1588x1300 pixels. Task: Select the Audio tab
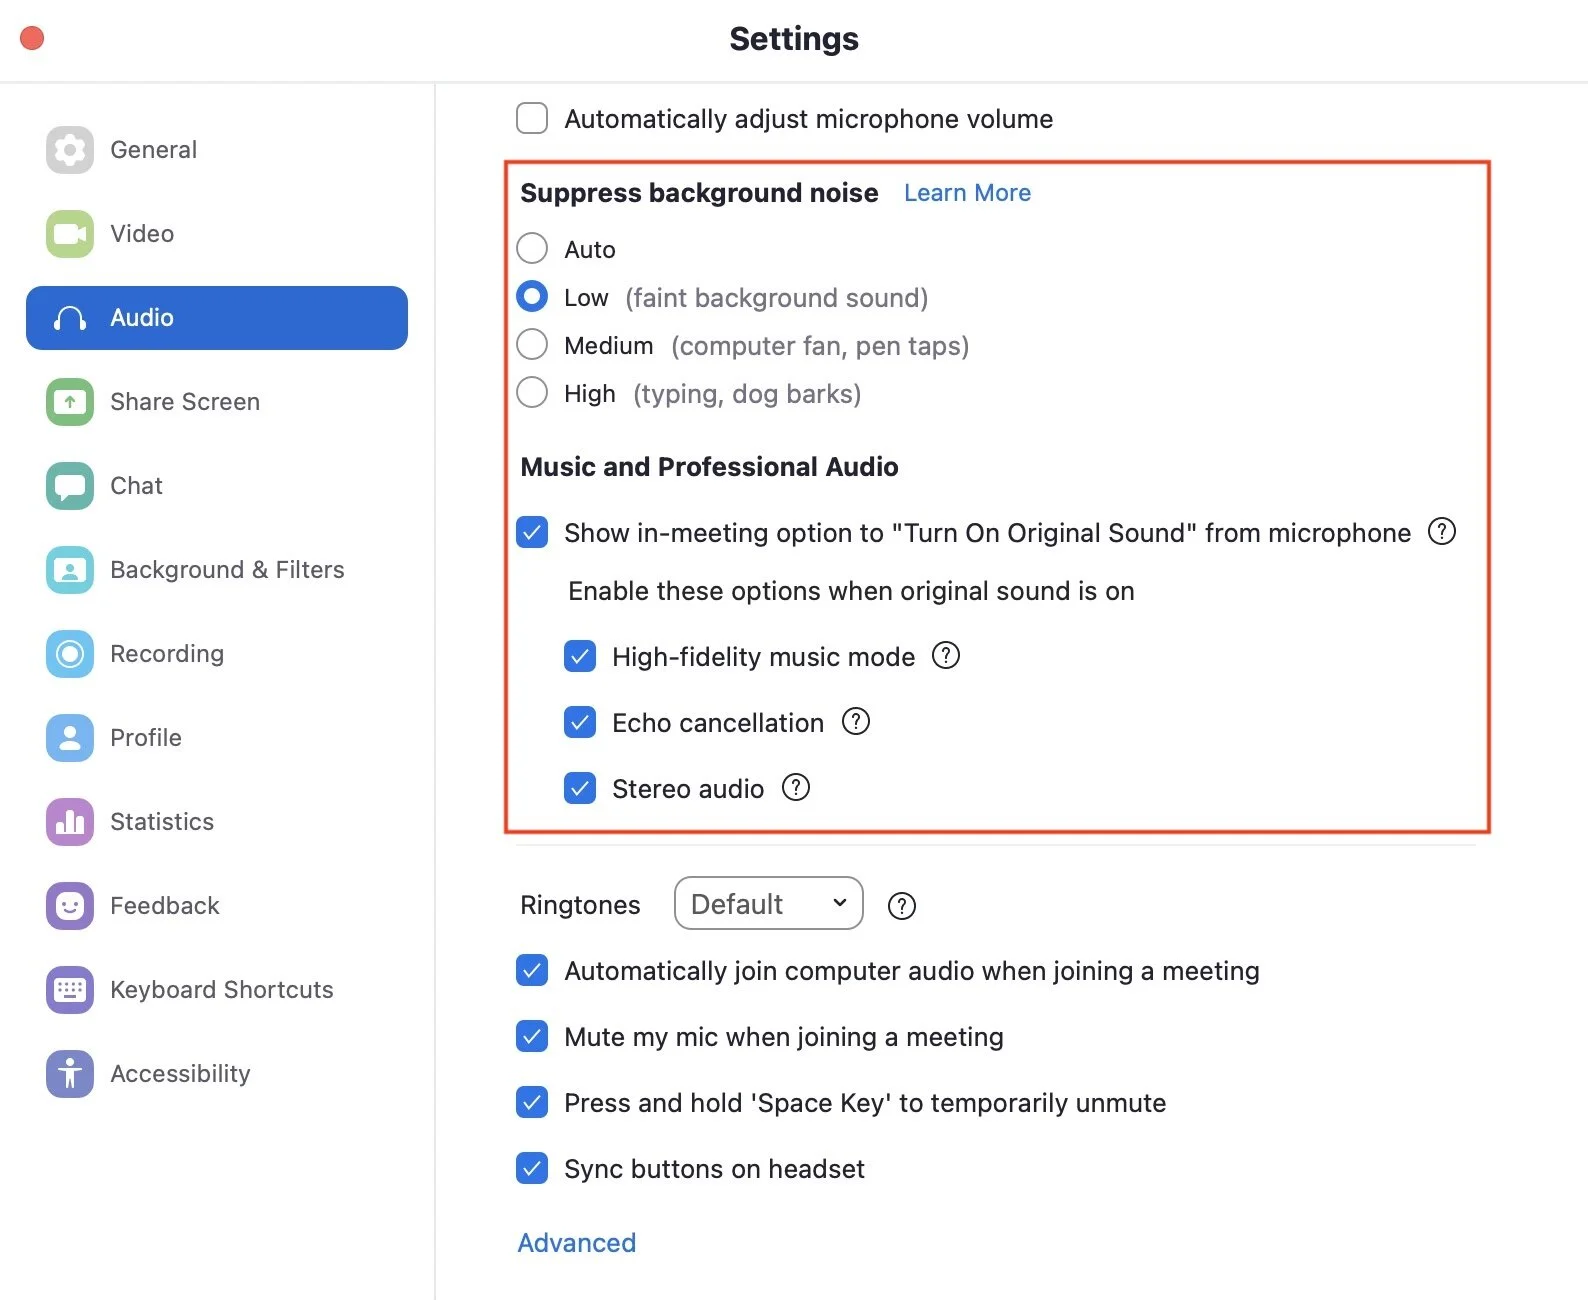[217, 318]
